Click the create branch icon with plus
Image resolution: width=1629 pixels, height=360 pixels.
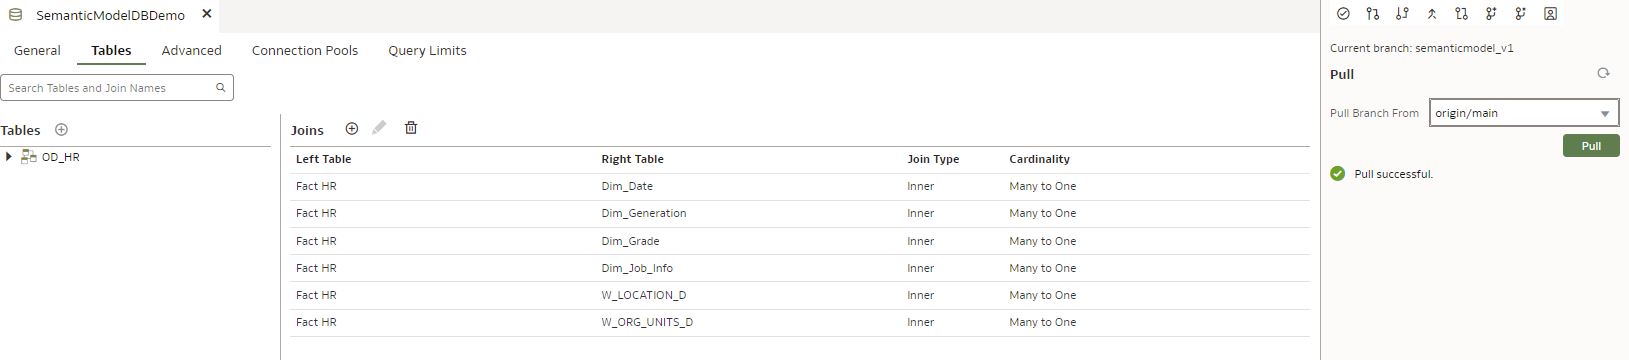(x=1491, y=14)
